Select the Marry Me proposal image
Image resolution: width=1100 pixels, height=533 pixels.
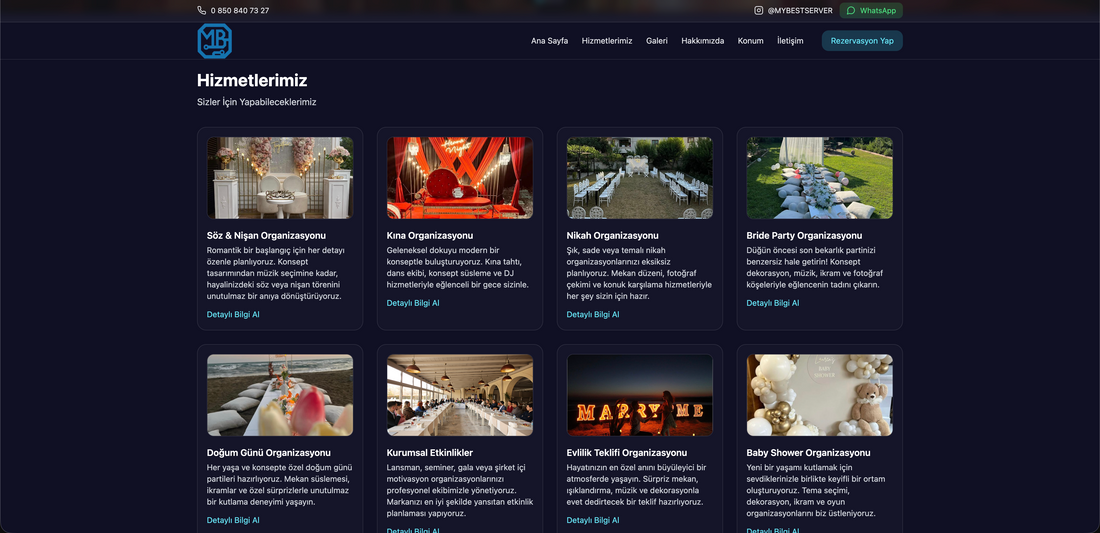click(x=639, y=395)
